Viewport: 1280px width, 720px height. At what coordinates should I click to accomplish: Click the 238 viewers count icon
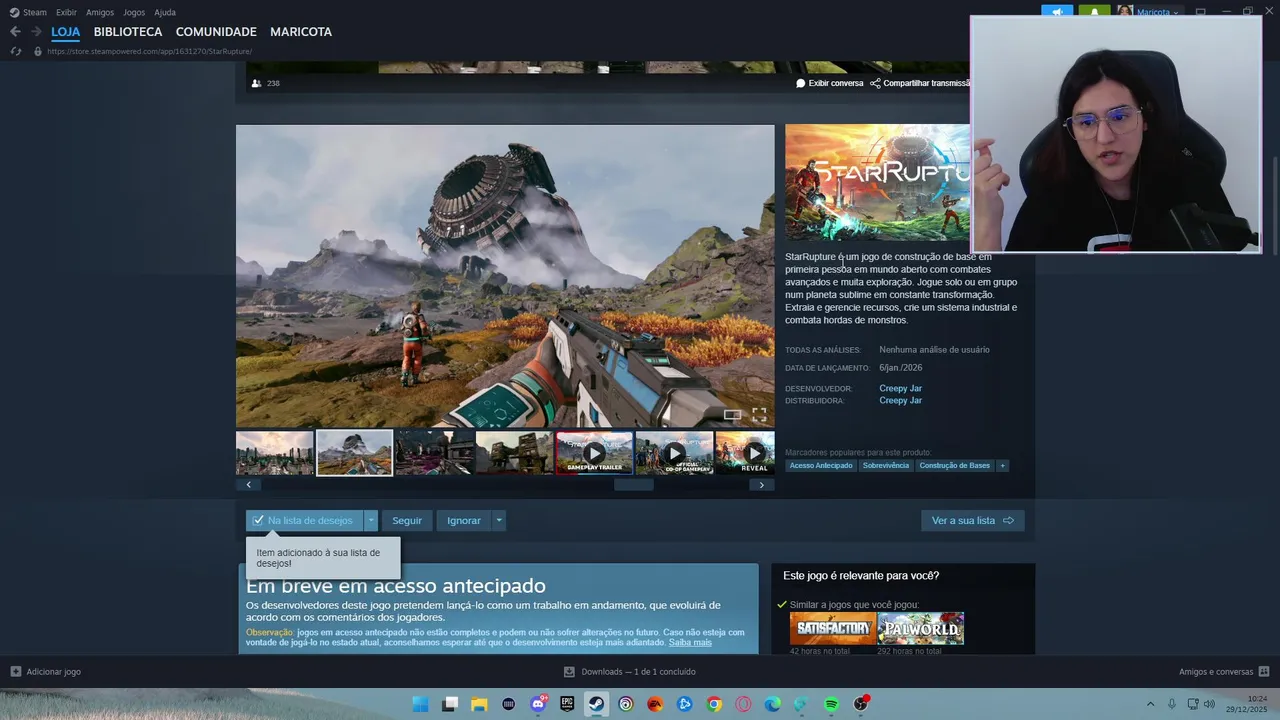pyautogui.click(x=256, y=83)
